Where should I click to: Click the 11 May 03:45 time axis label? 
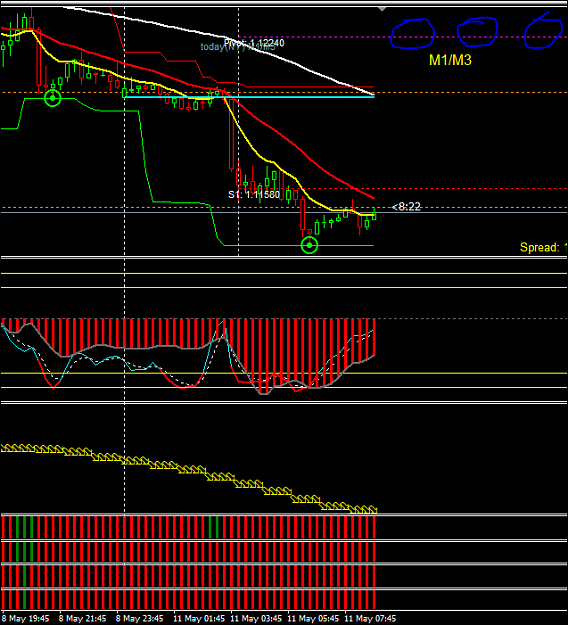[x=256, y=619]
